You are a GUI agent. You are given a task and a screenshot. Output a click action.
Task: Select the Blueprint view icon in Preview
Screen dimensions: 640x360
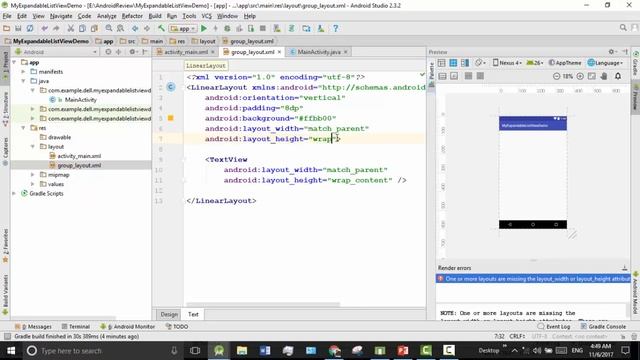(x=453, y=63)
